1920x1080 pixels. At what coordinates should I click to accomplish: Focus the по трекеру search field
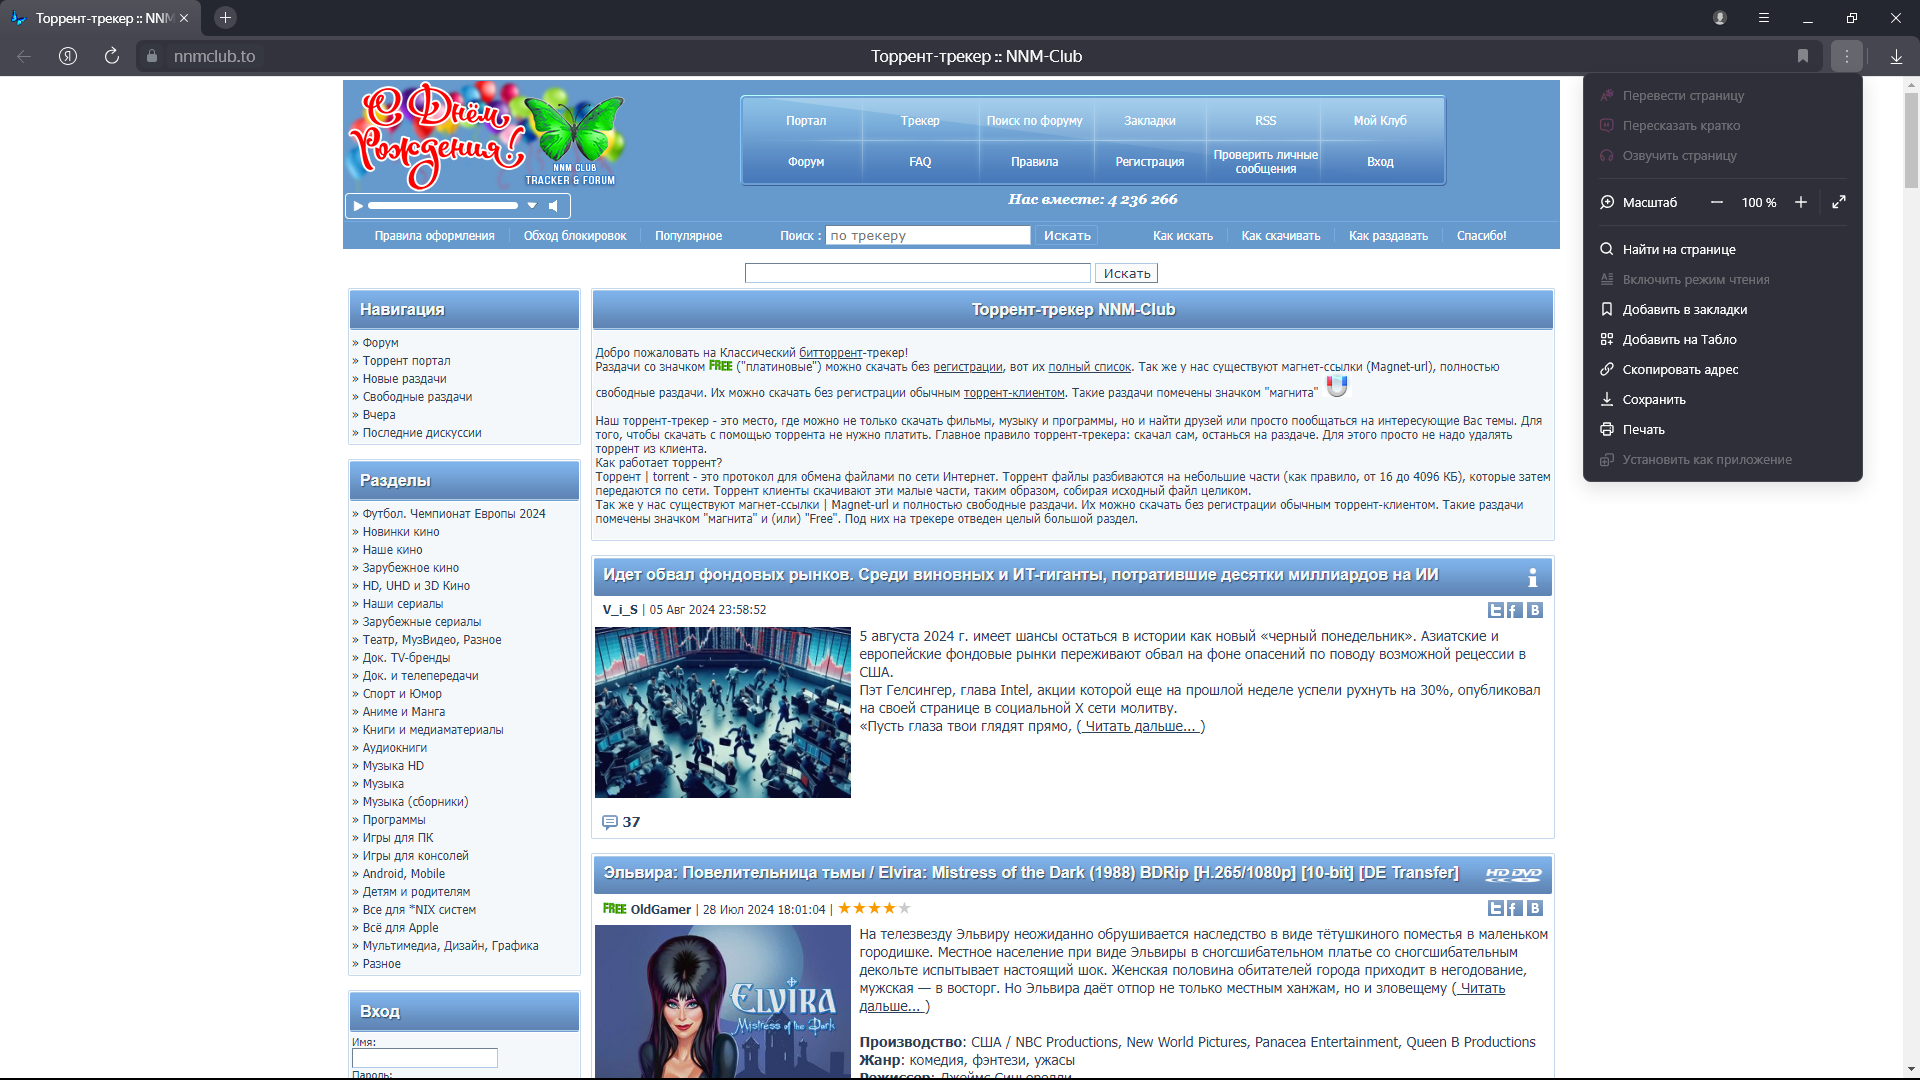(x=928, y=236)
